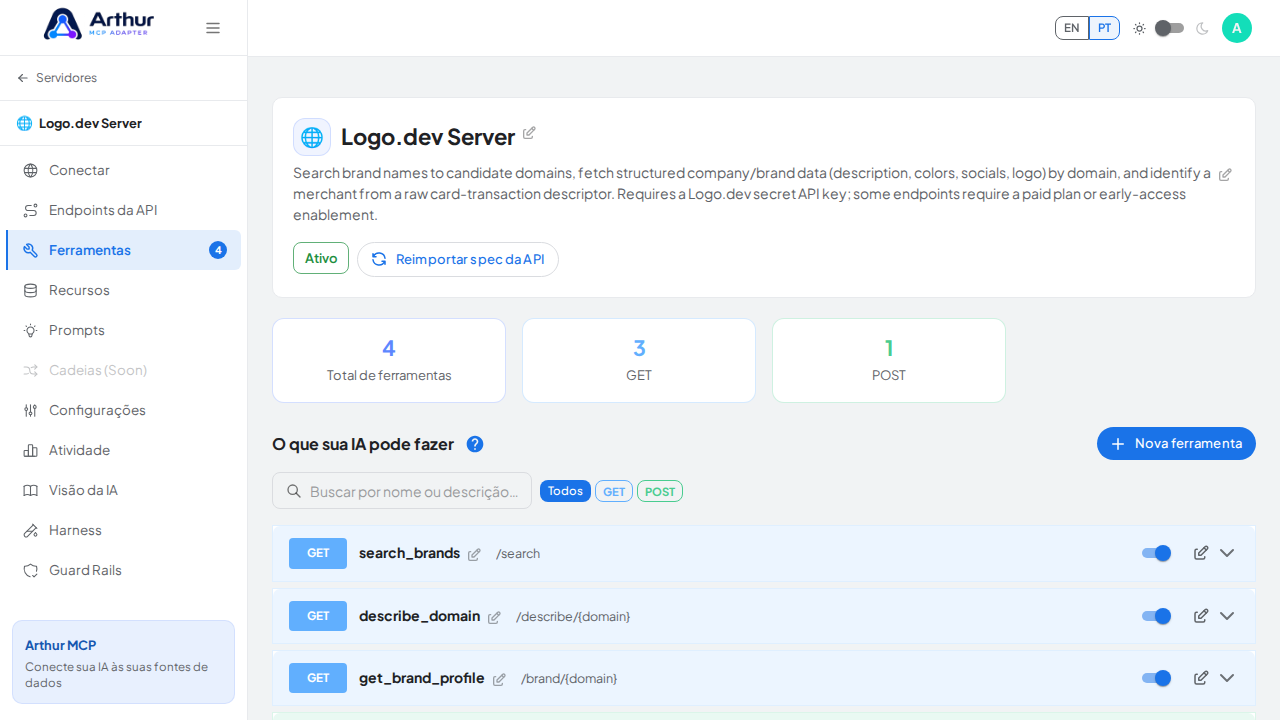Open Guard Rails in the sidebar
Screen dimensions: 1280x720
coord(123,570)
